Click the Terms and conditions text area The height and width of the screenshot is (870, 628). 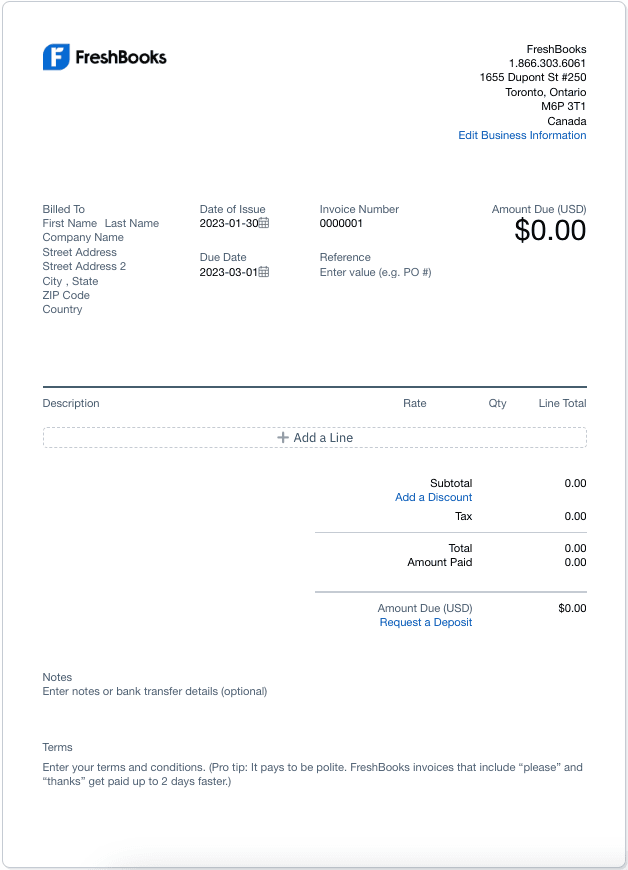tap(312, 774)
